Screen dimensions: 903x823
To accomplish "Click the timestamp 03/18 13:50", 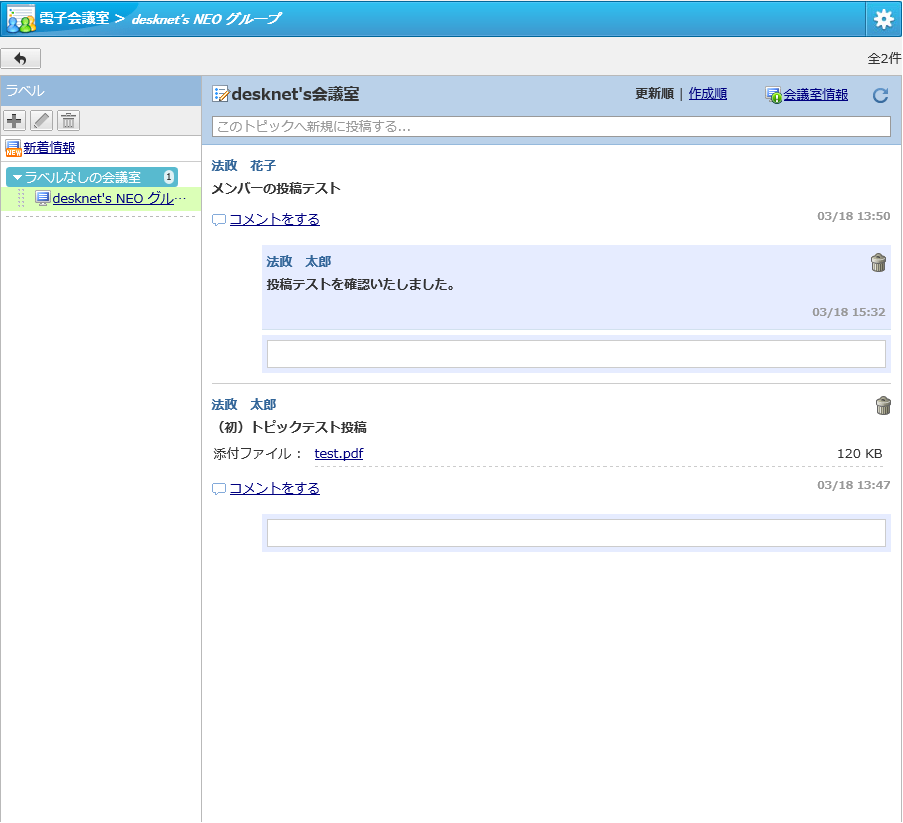I will click(853, 216).
